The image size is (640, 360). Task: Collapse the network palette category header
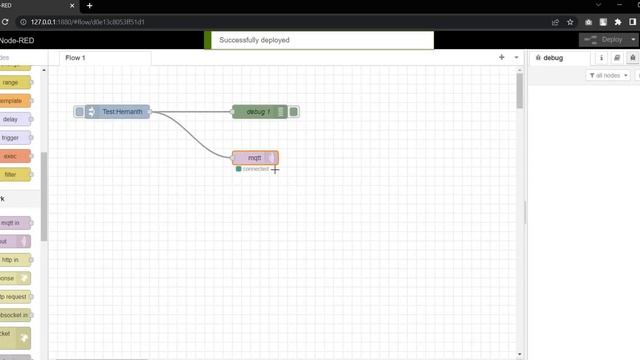20,199
